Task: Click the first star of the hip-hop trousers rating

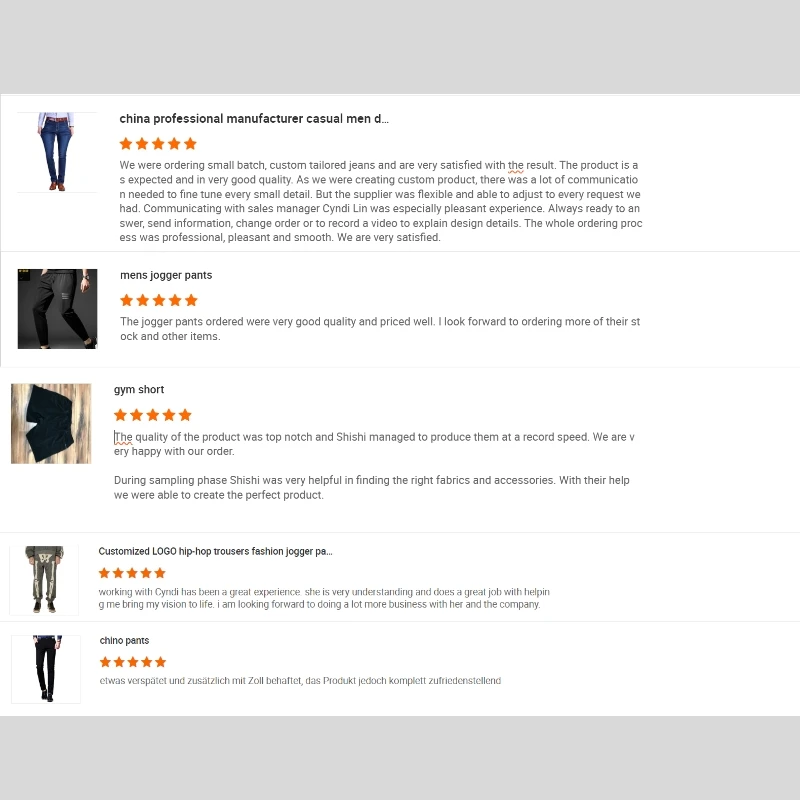Action: click(104, 573)
